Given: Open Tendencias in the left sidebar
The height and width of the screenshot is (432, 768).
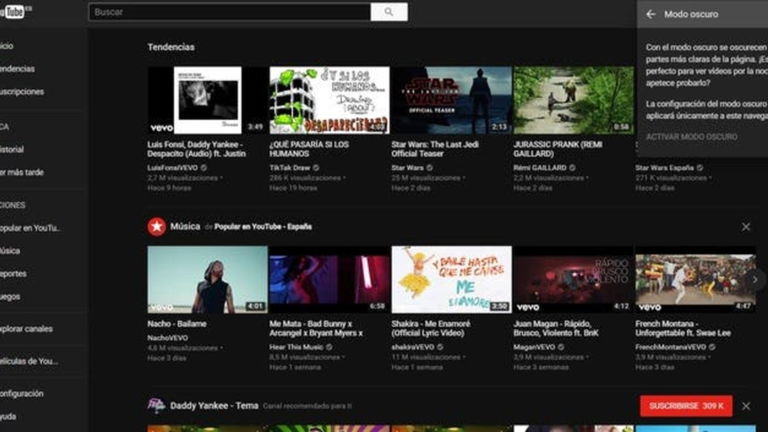Looking at the screenshot, I should [18, 69].
